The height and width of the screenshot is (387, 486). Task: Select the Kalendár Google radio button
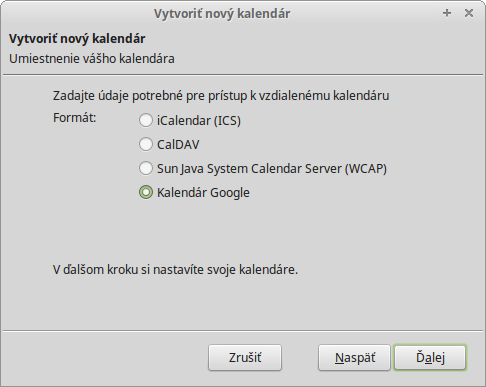click(146, 192)
